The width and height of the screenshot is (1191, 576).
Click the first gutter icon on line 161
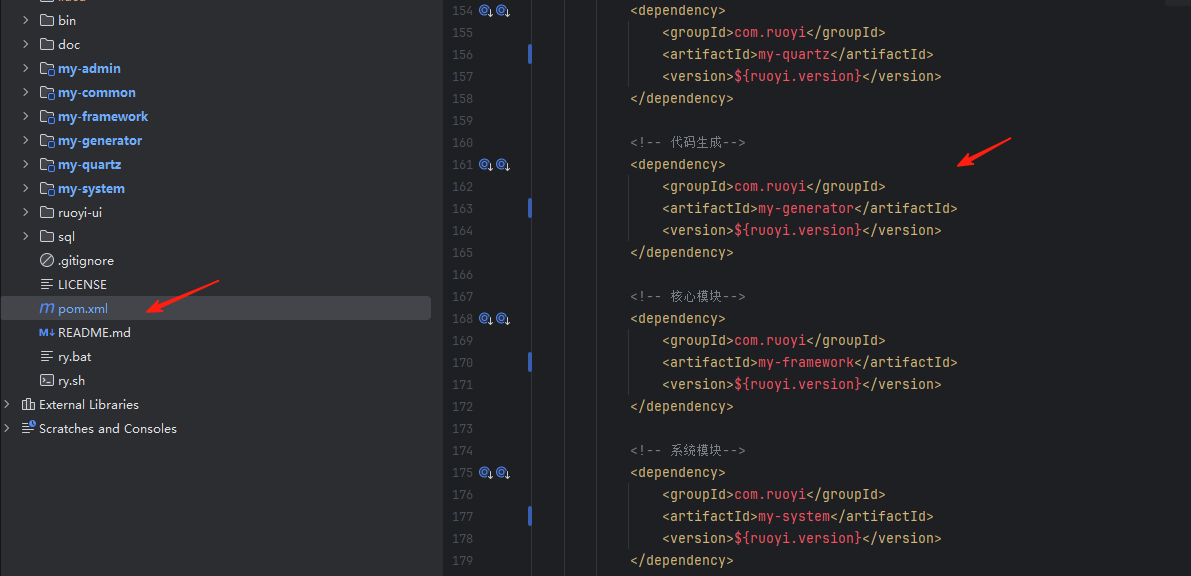point(485,165)
